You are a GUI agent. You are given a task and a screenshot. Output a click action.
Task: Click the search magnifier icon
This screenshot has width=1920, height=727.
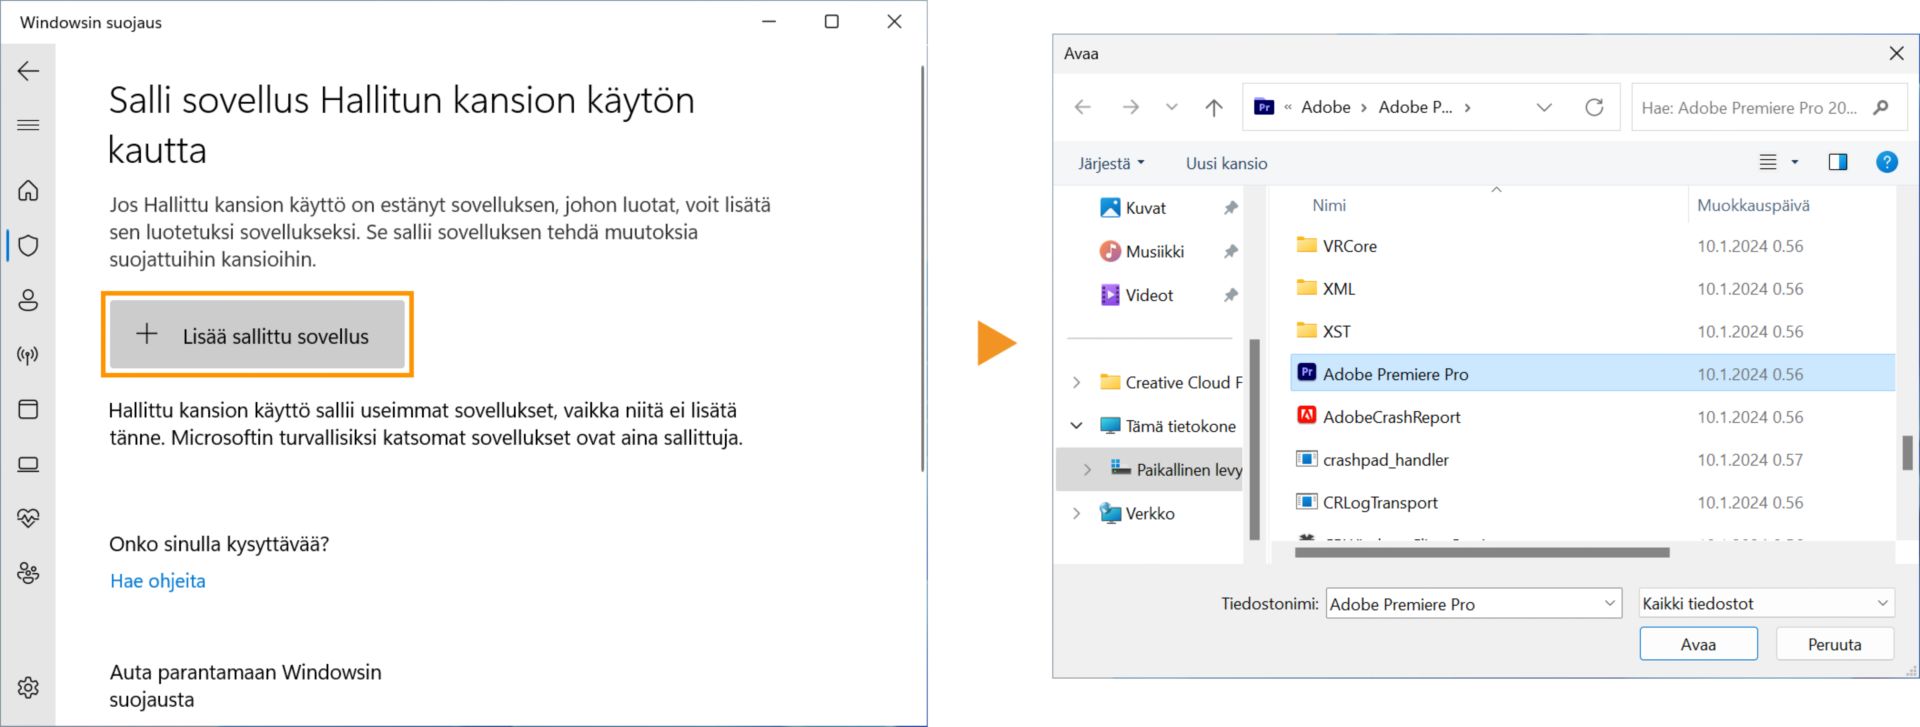[x=1881, y=108]
